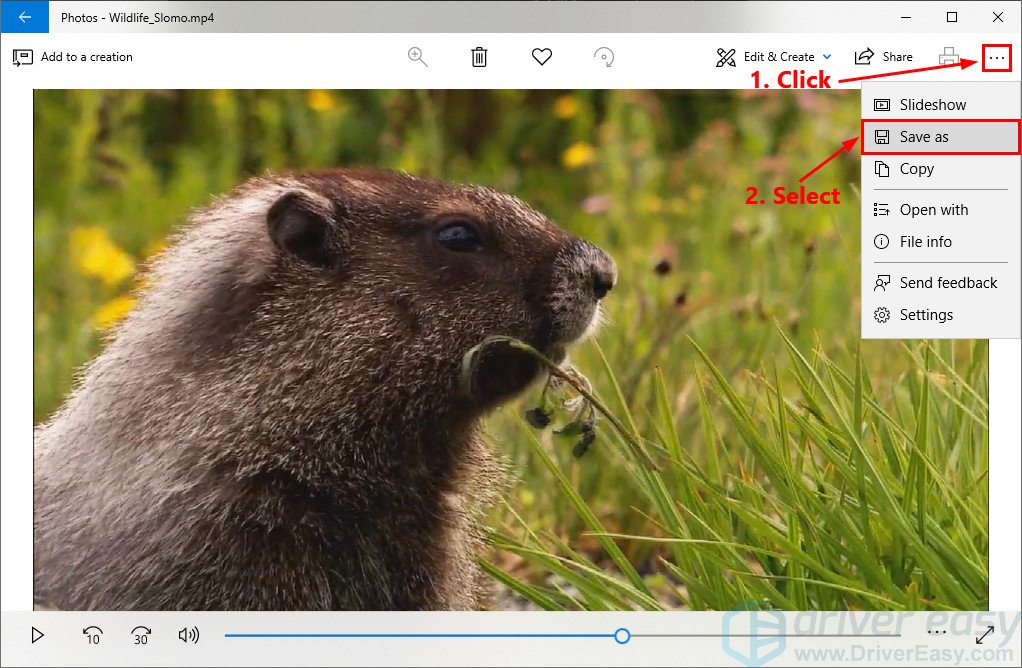Open the Add to a creation panel
Screen dimensions: 1022x668
click(73, 57)
